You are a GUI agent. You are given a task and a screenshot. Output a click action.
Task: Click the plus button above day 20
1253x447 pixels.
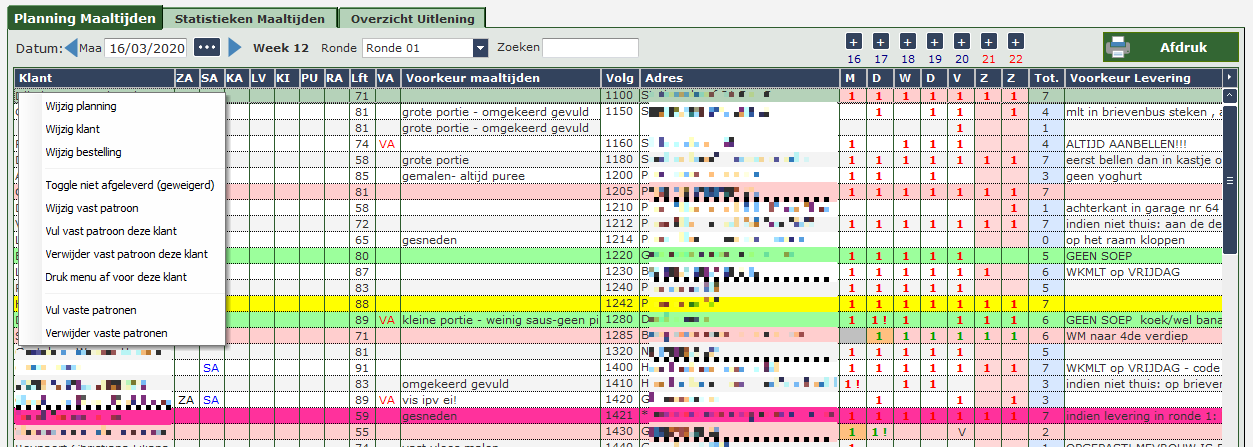[x=961, y=42]
